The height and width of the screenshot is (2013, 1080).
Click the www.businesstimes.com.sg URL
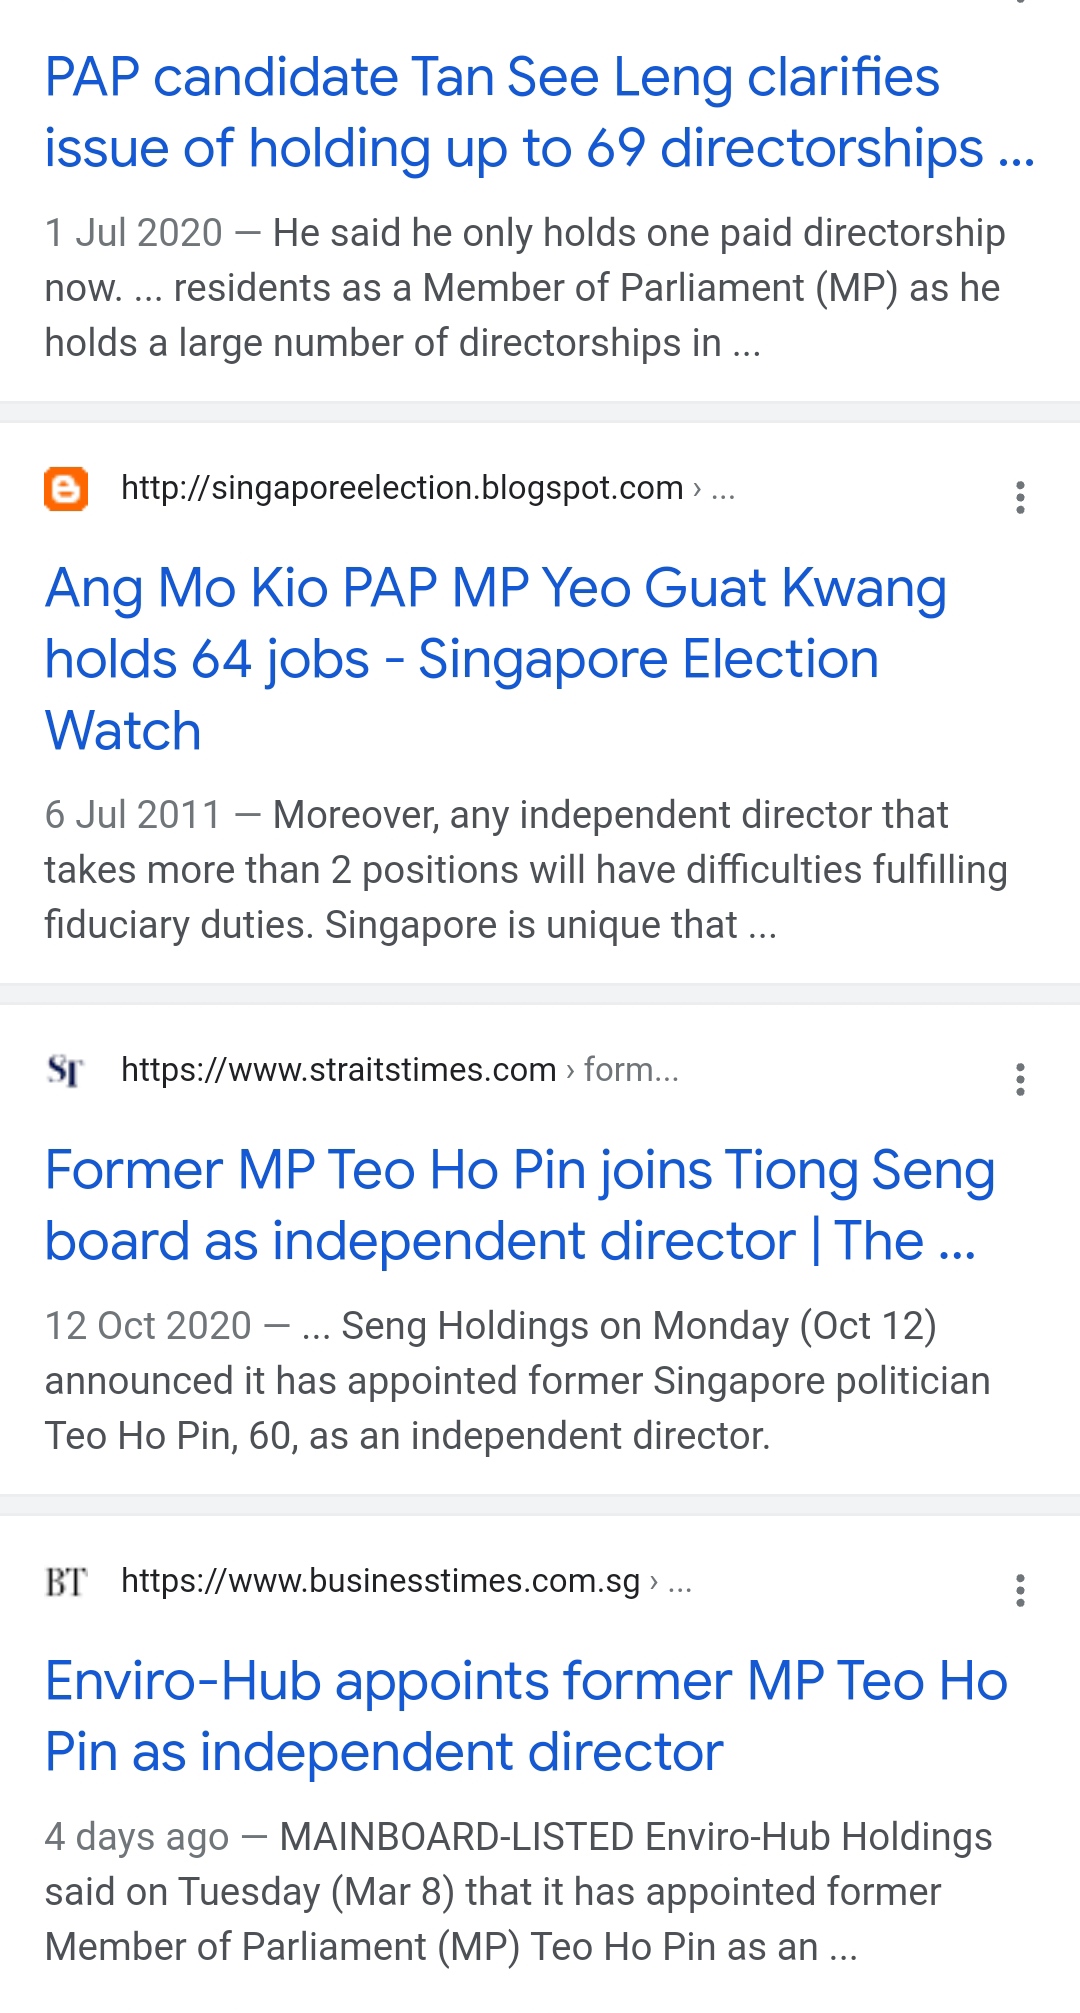[380, 1581]
